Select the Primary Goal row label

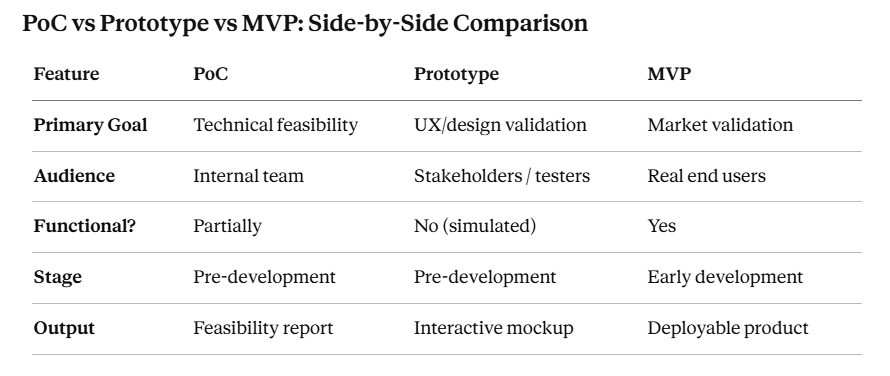pyautogui.click(x=91, y=125)
